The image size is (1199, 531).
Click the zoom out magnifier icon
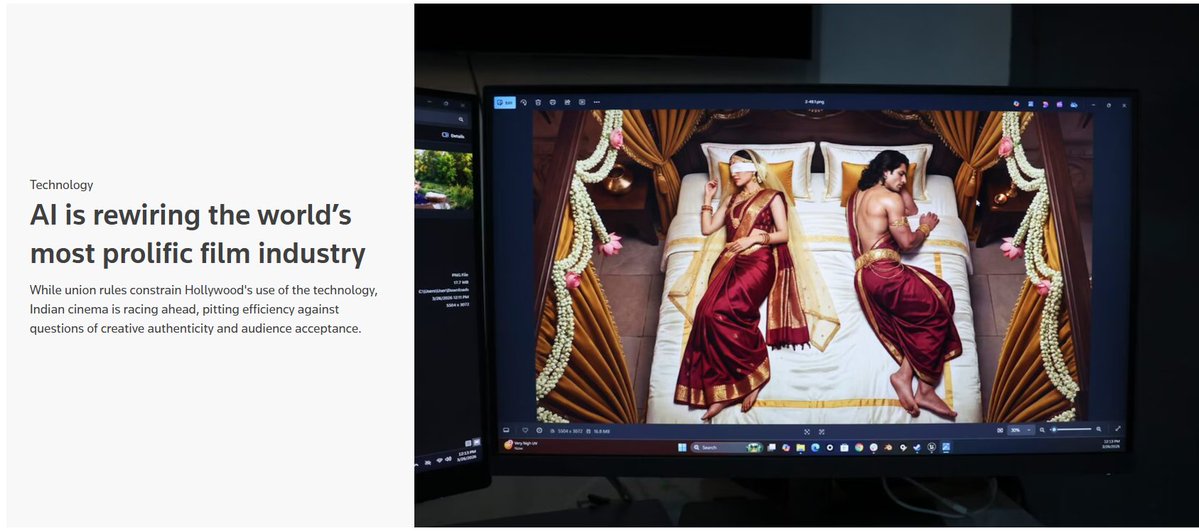click(x=1042, y=430)
